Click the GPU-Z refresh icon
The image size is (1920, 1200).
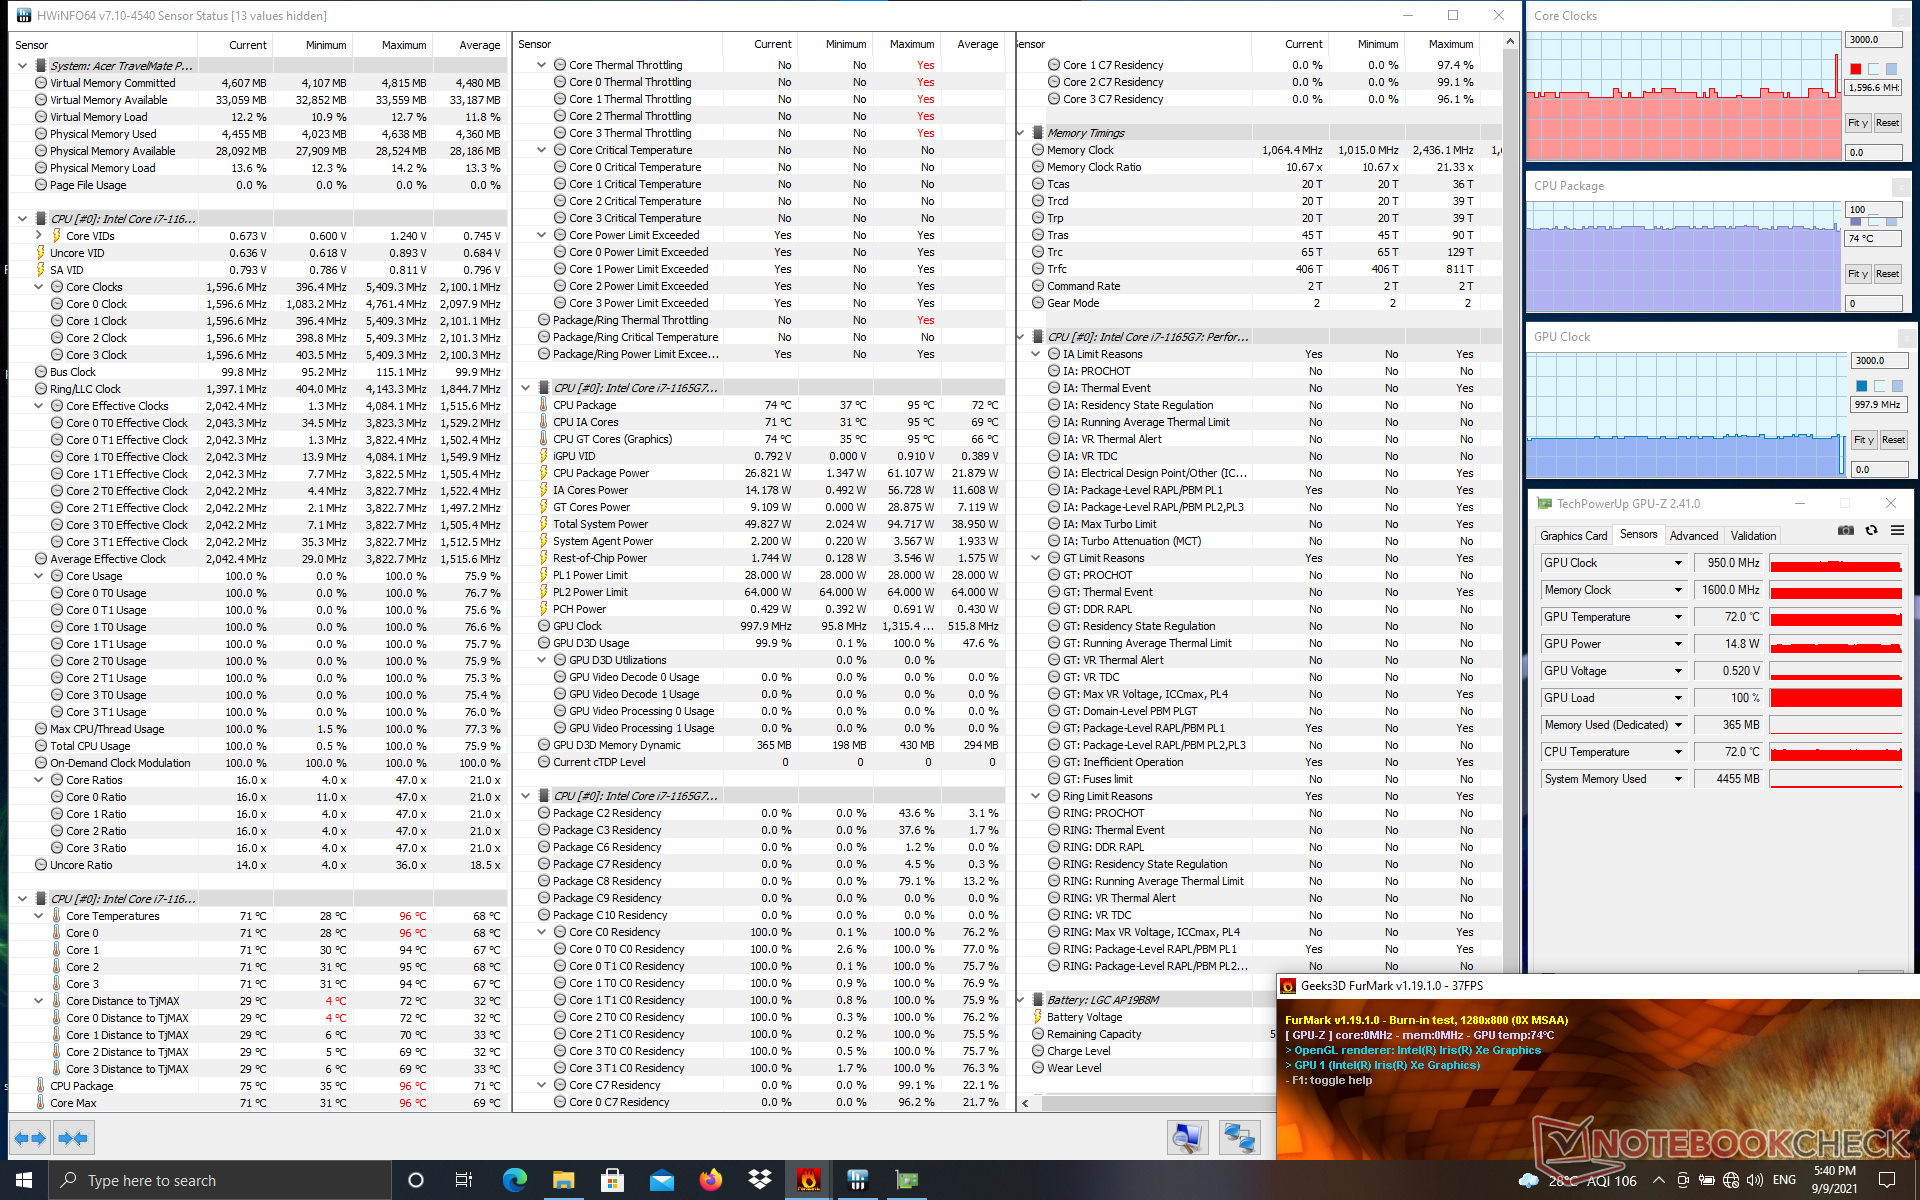(x=1872, y=531)
